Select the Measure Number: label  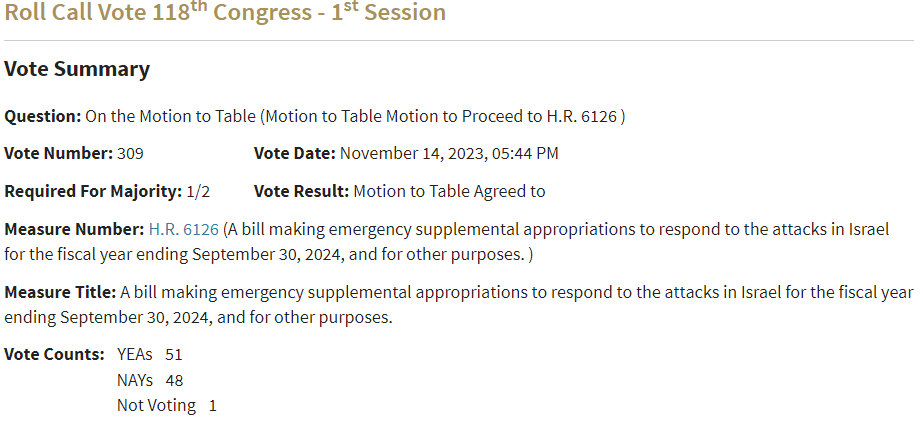pyautogui.click(x=74, y=229)
